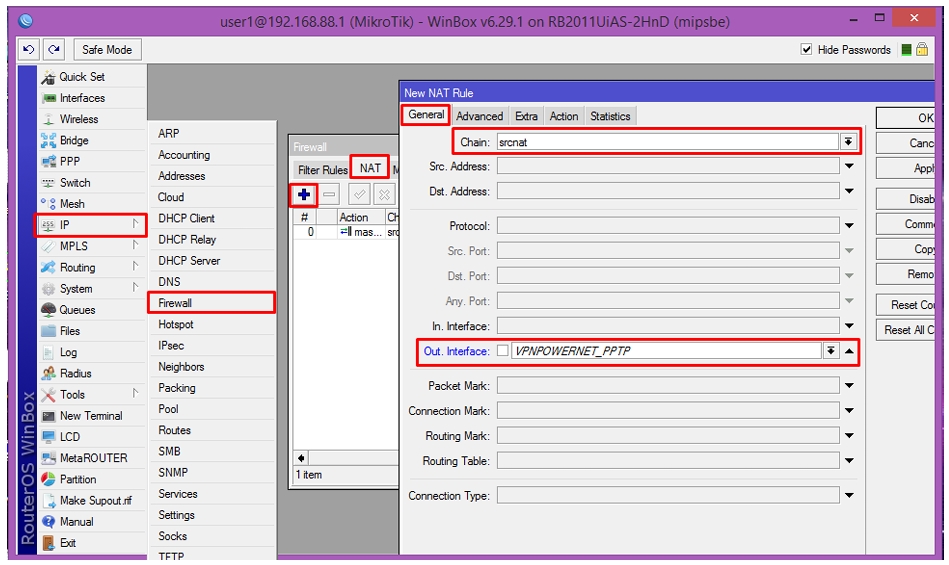Screen dimensions: 949x565
Task: Open Quick Set from sidebar
Action: pyautogui.click(x=82, y=77)
